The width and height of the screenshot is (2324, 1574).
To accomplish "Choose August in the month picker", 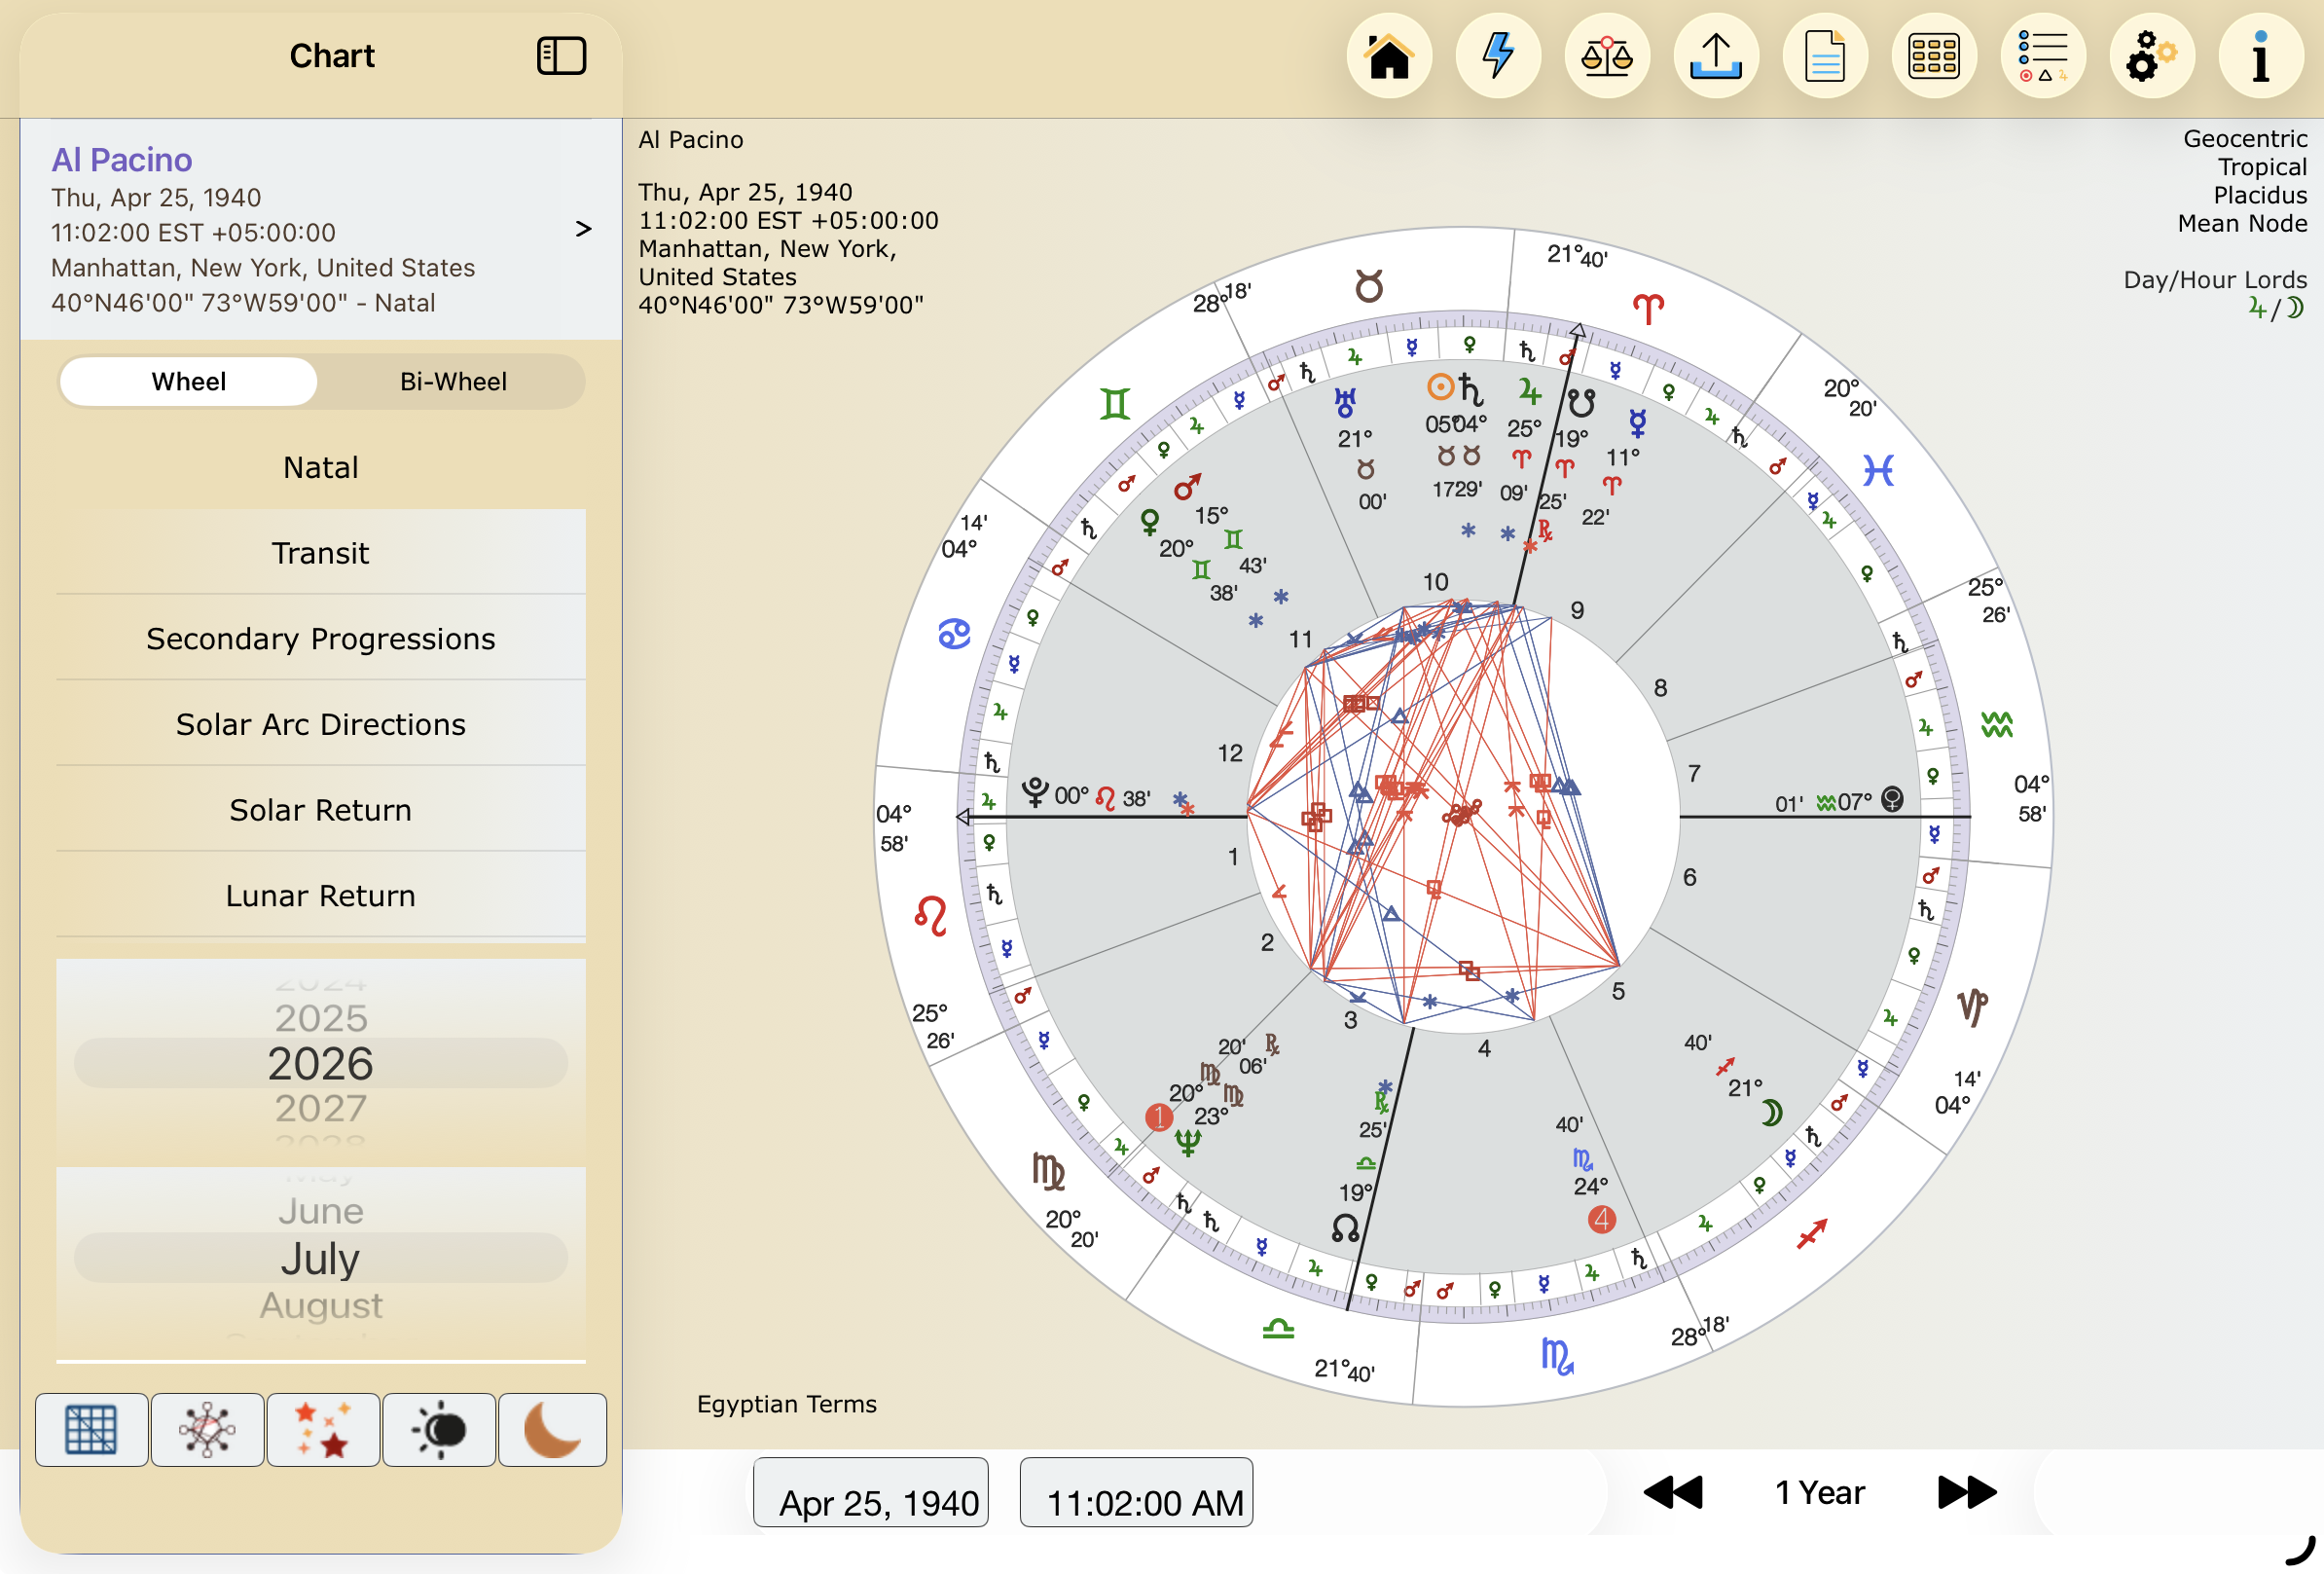I will pos(321,1305).
